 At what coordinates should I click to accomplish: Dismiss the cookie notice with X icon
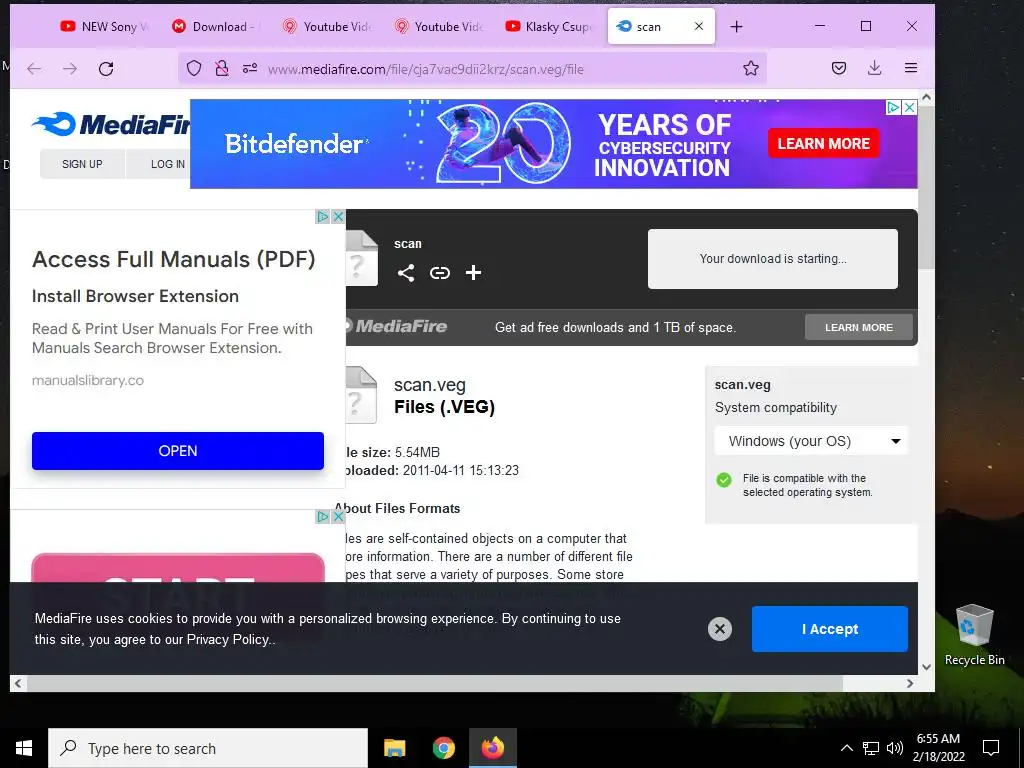pos(720,629)
